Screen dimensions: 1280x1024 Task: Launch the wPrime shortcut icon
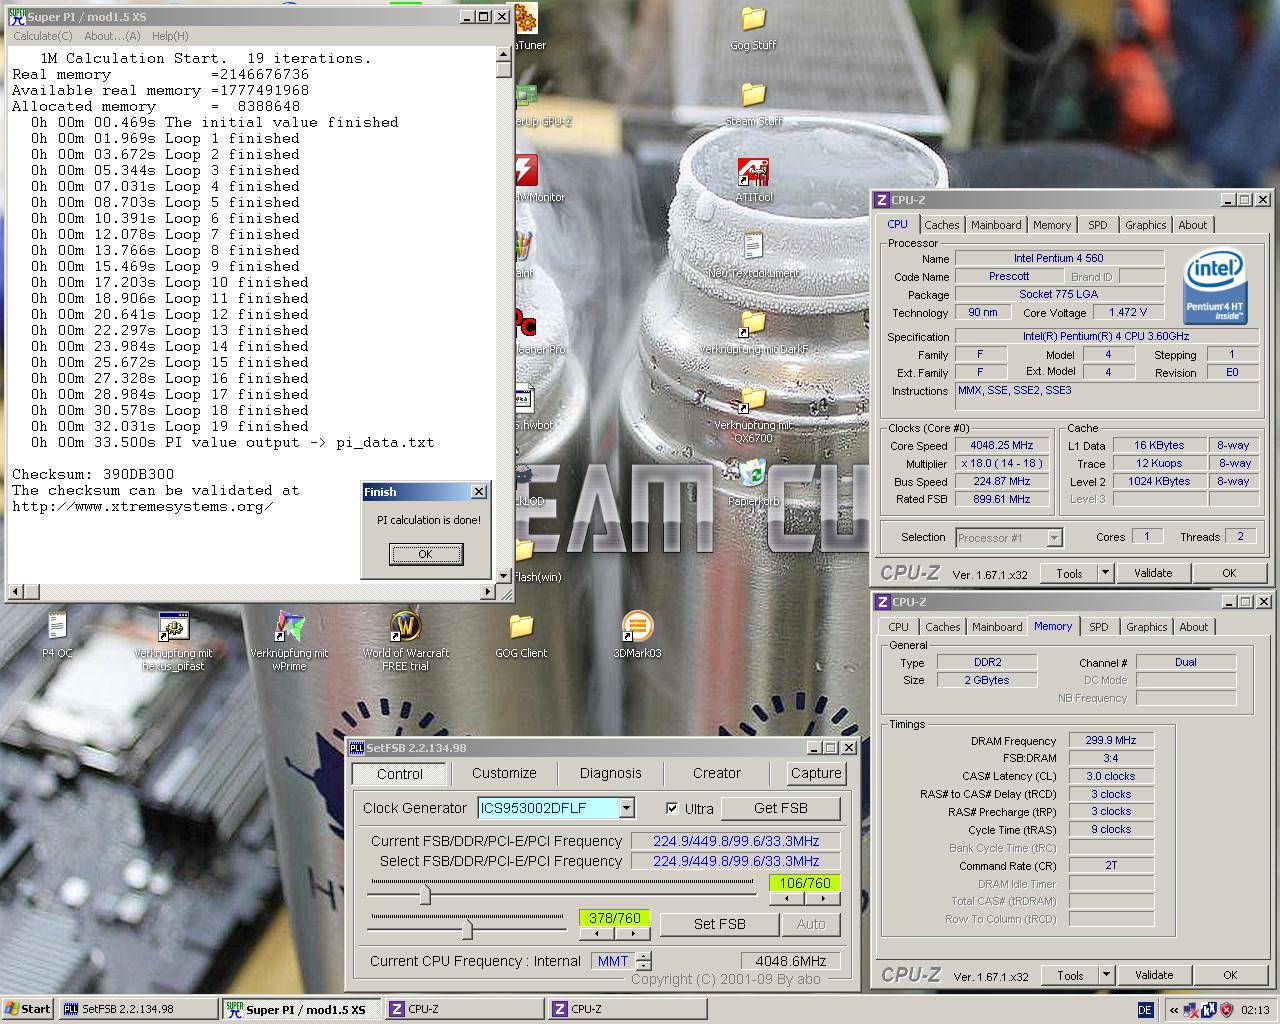(x=289, y=627)
